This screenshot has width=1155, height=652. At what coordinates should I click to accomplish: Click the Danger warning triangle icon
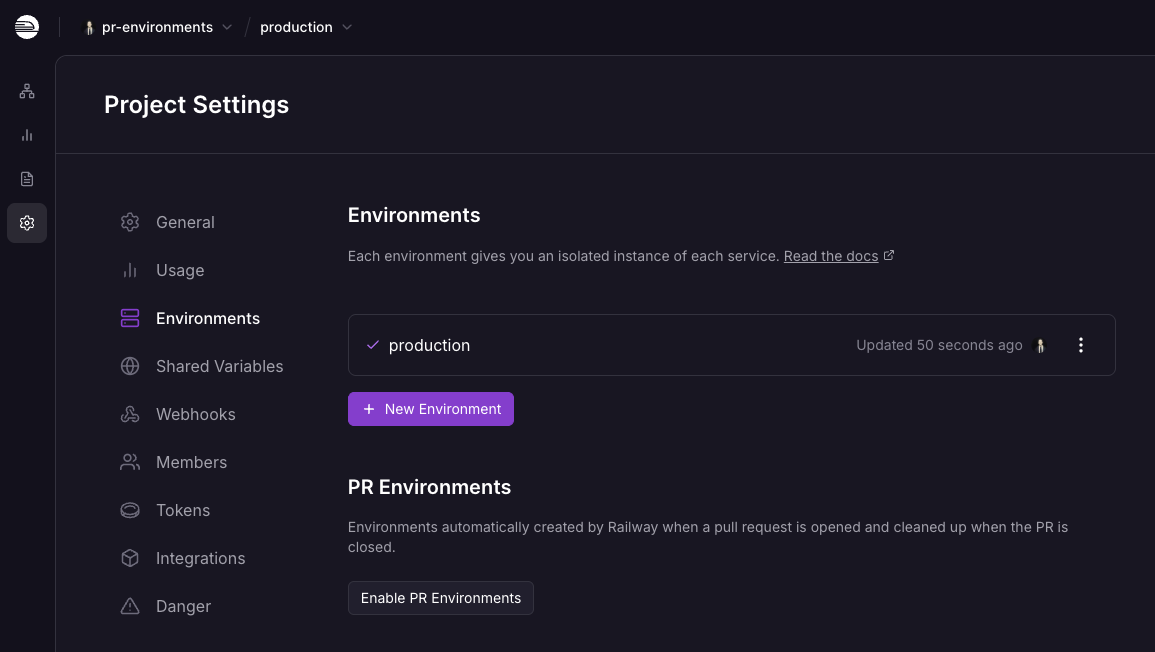(x=130, y=606)
